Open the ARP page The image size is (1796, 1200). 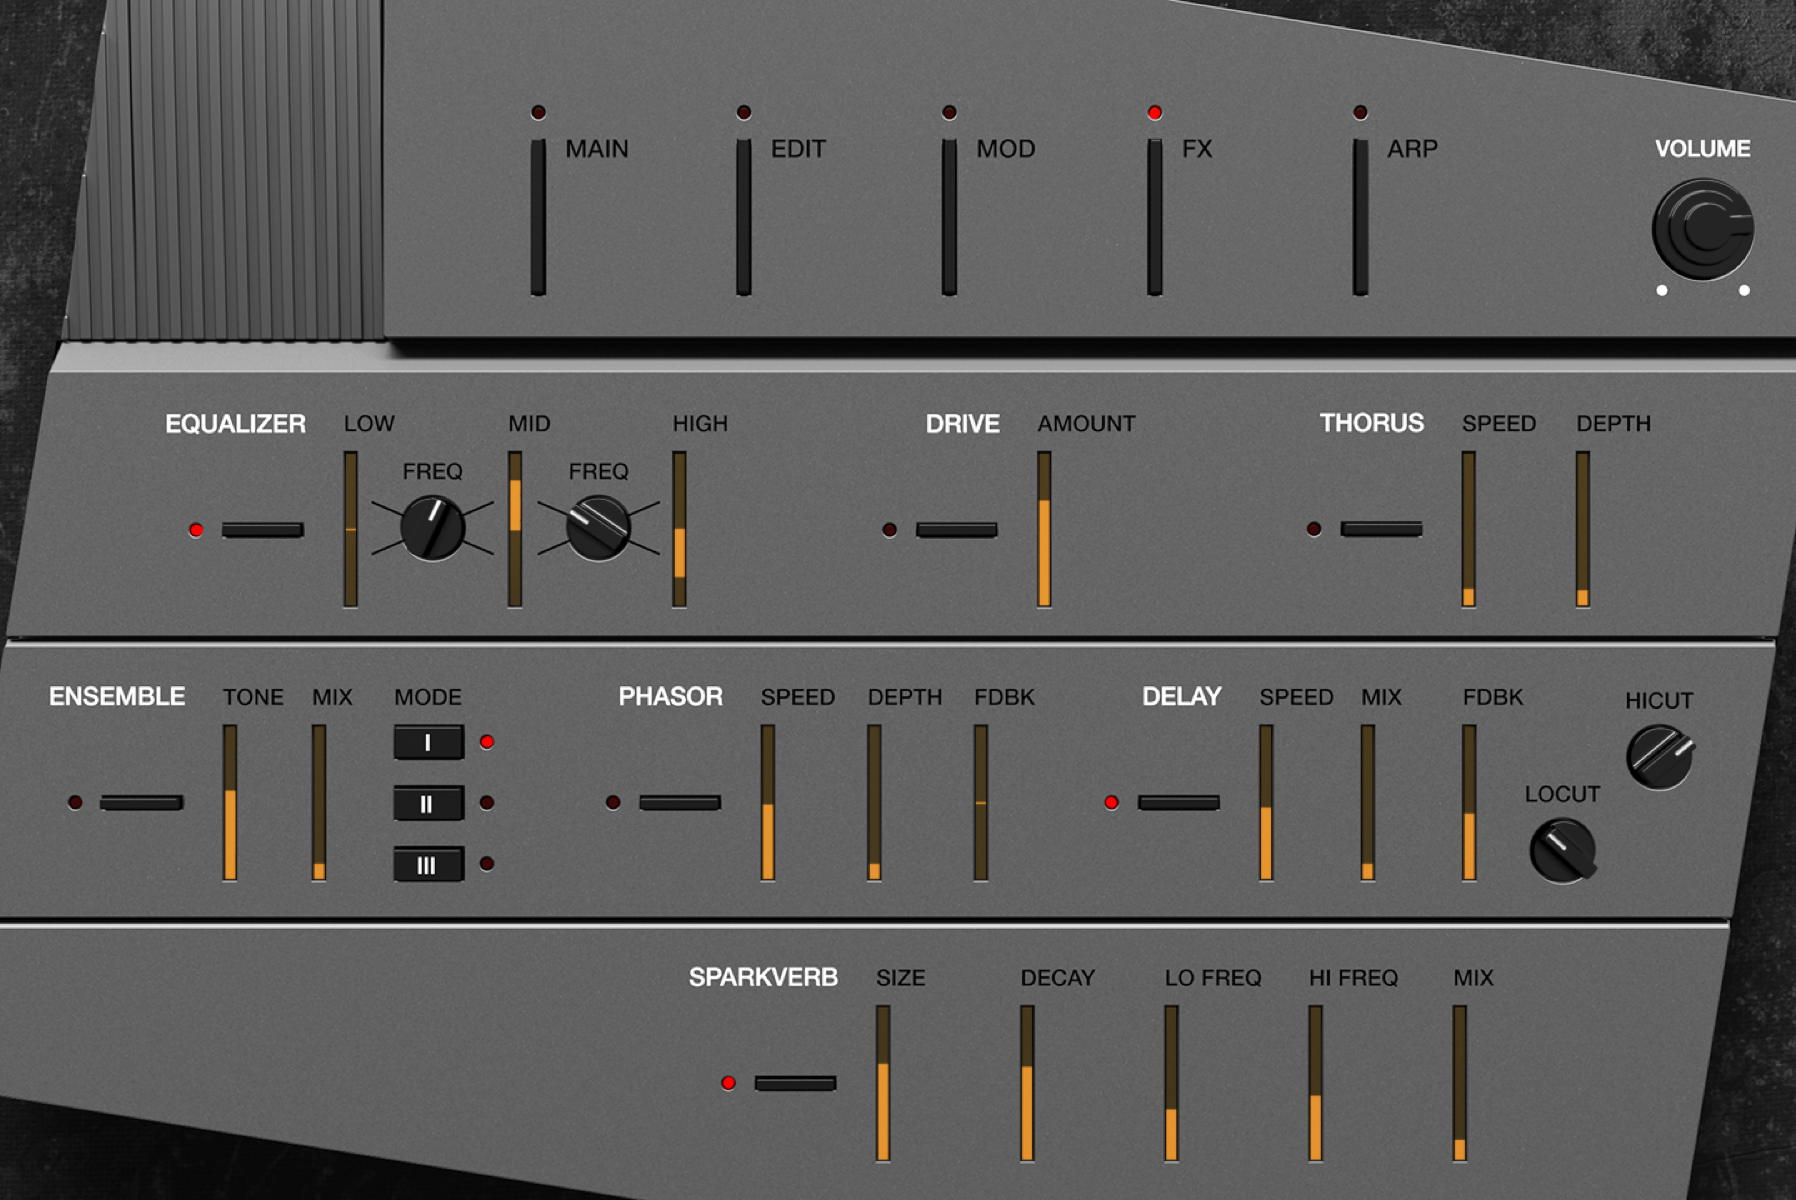click(1359, 215)
